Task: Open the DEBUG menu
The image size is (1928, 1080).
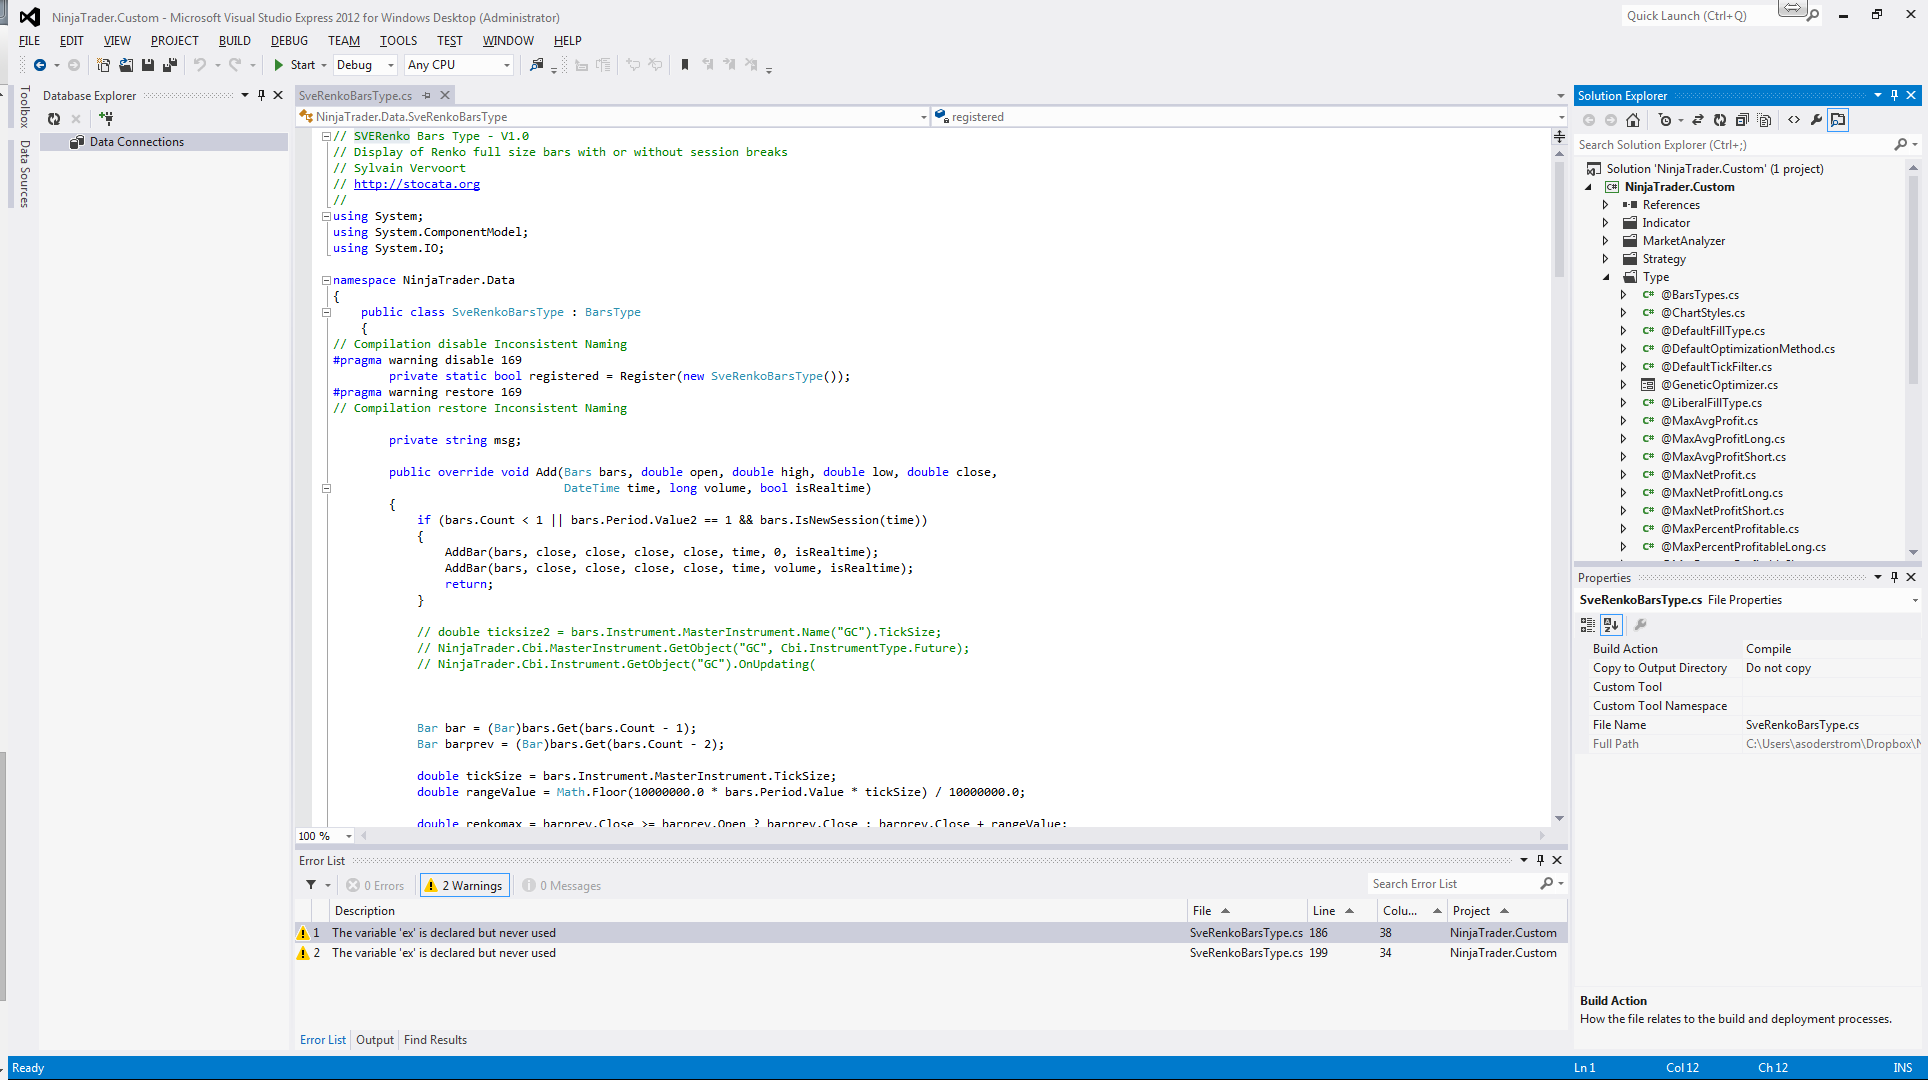Action: click(x=289, y=41)
